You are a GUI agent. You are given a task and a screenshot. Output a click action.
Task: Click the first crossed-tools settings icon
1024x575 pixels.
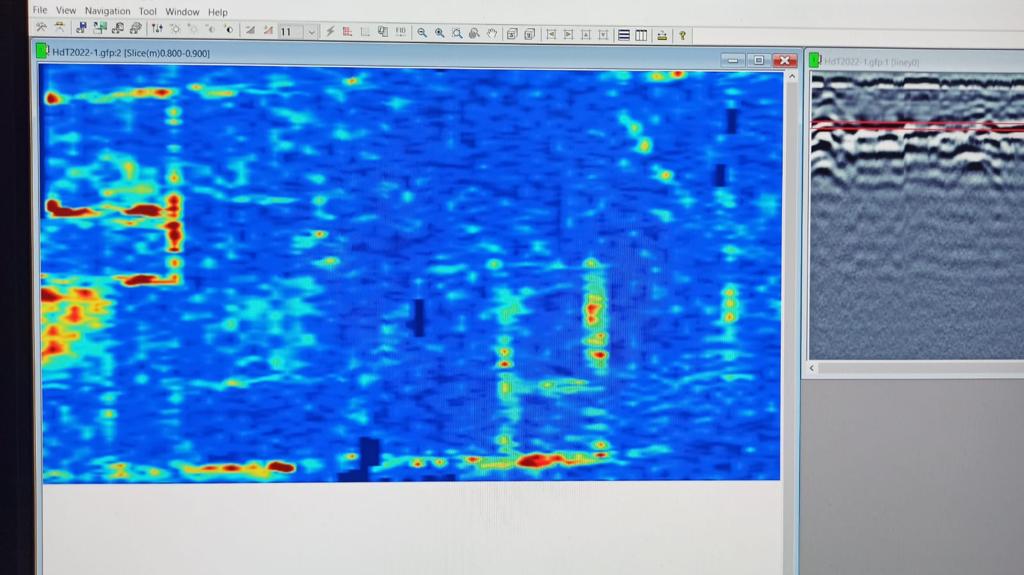42,27
